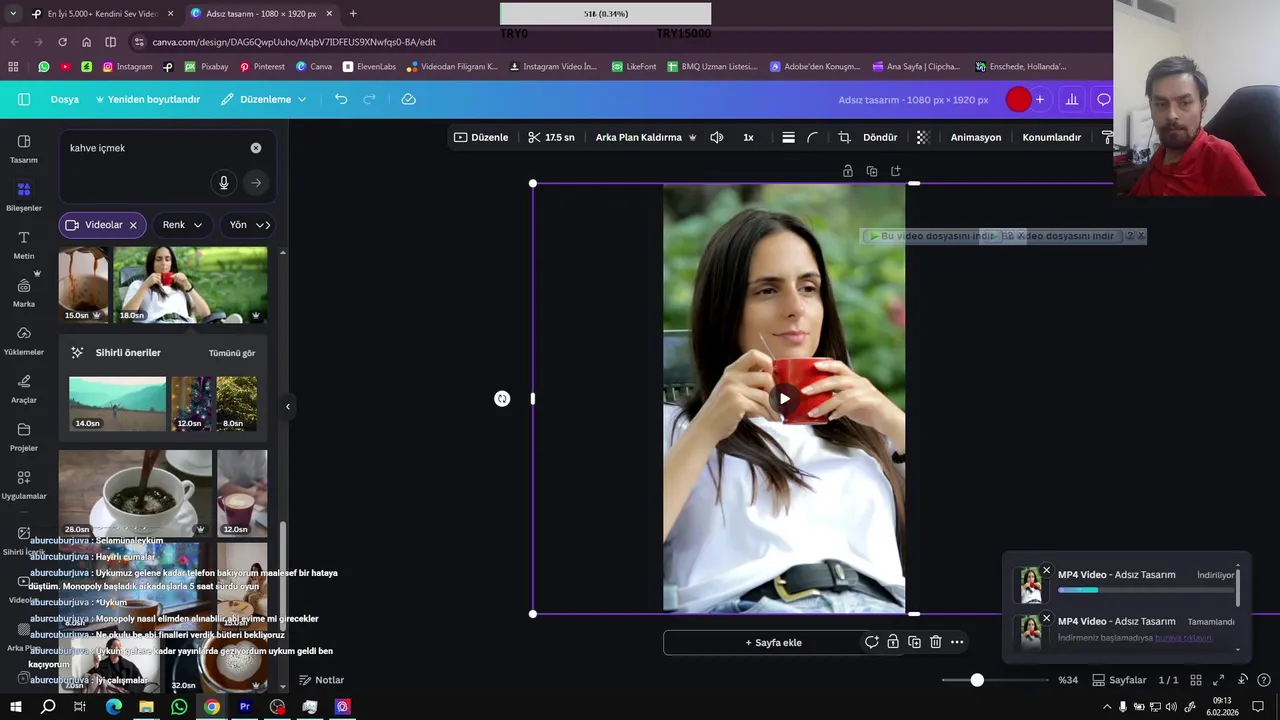The height and width of the screenshot is (720, 1280).
Task: Open the Bileşenler panel
Action: pos(24,196)
